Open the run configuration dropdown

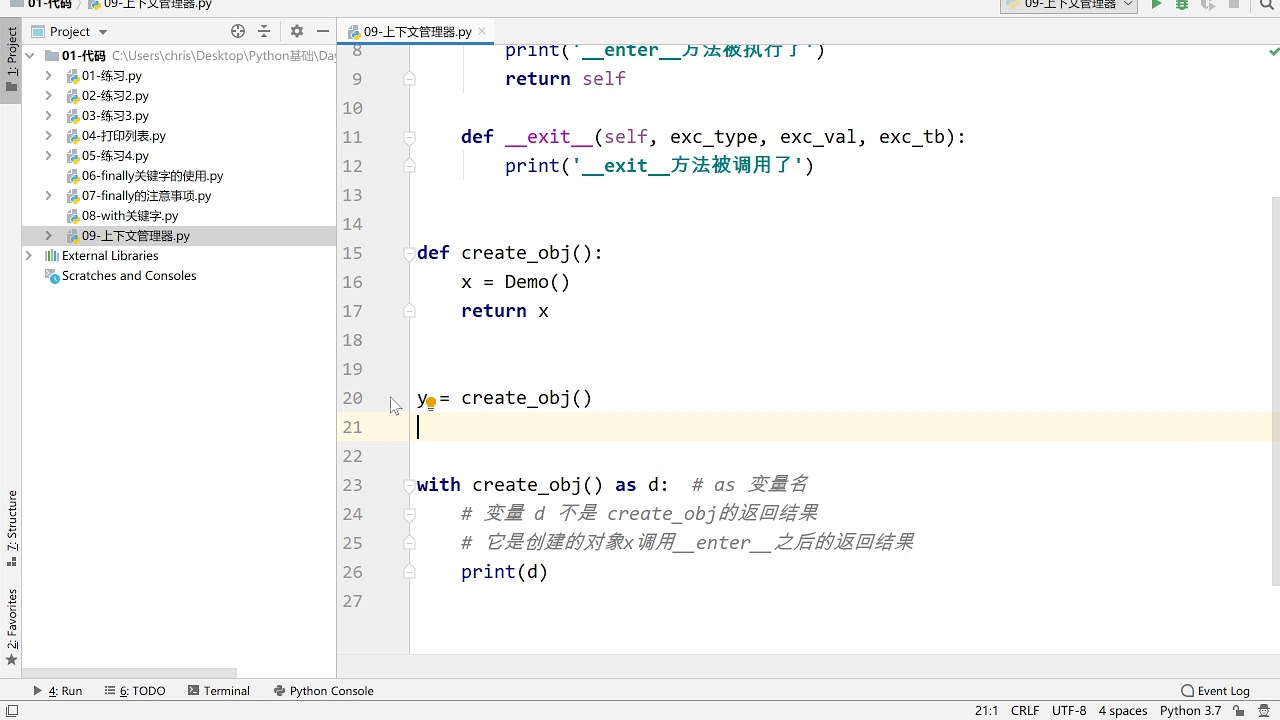pyautogui.click(x=1069, y=5)
